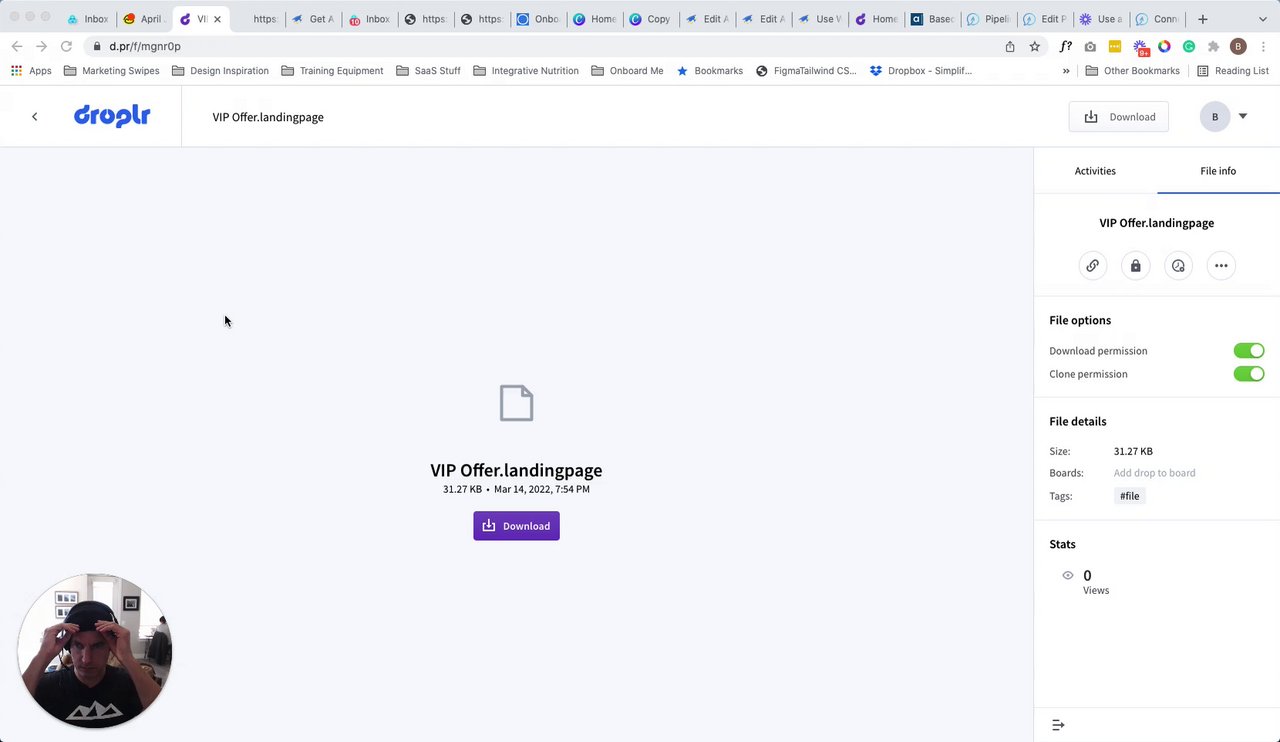1280x742 pixels.
Task: Select the File info tab
Action: tap(1218, 171)
